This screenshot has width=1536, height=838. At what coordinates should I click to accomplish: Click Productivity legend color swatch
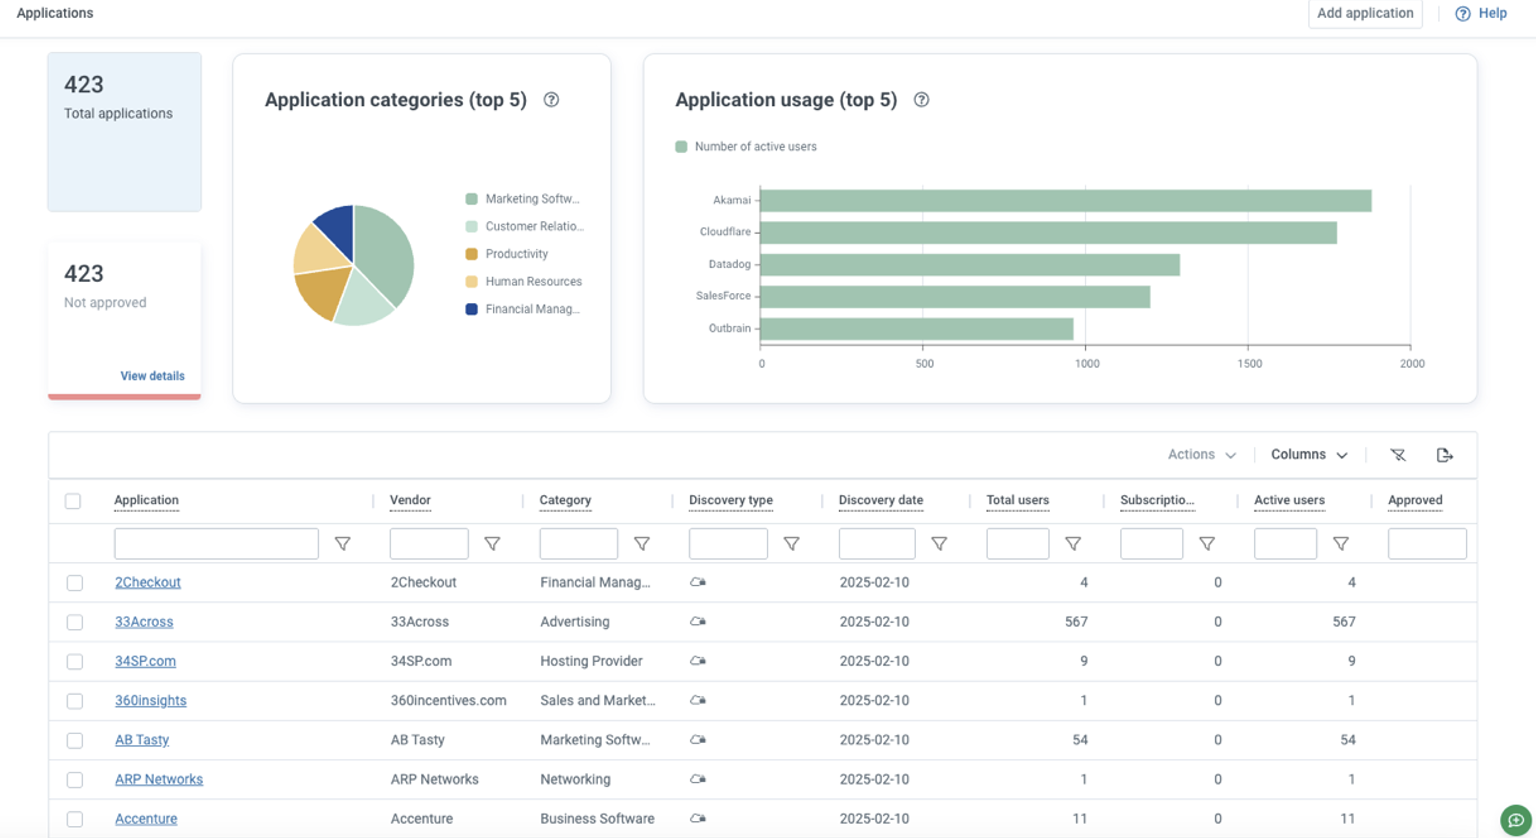pos(471,254)
